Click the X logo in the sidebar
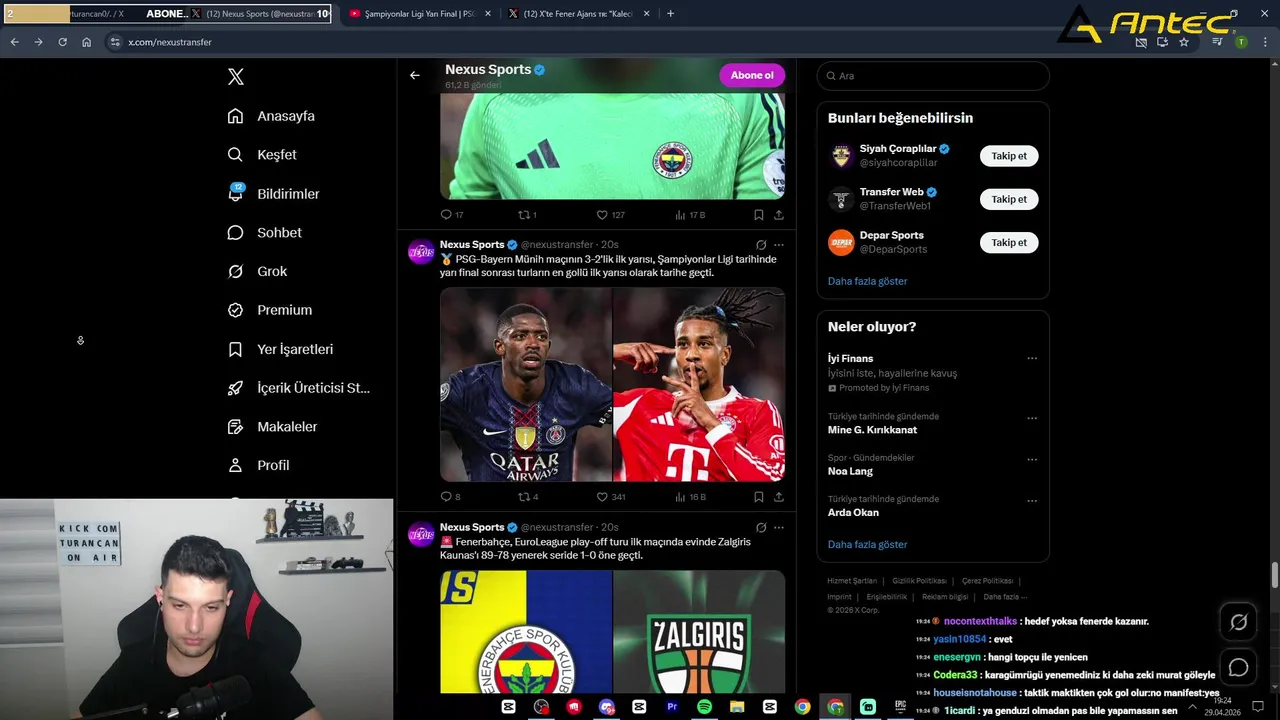Image resolution: width=1280 pixels, height=720 pixels. pyautogui.click(x=236, y=77)
